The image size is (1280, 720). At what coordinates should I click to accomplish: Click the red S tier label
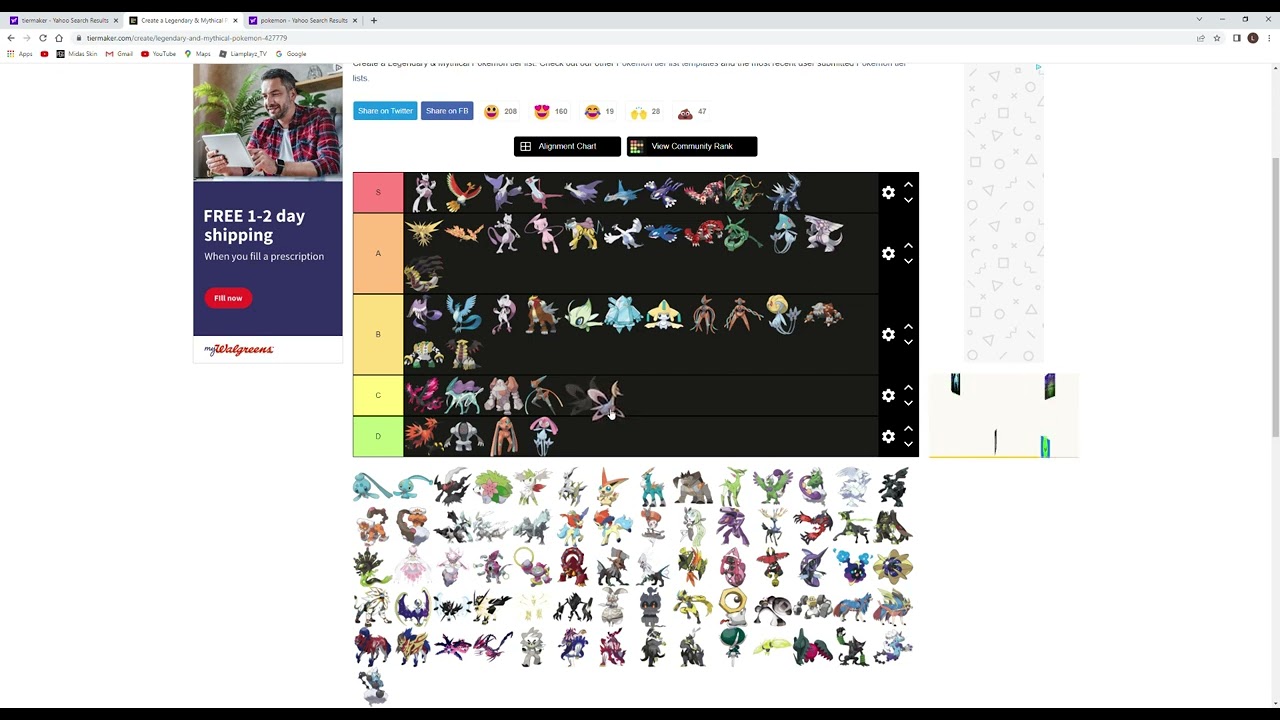click(378, 192)
